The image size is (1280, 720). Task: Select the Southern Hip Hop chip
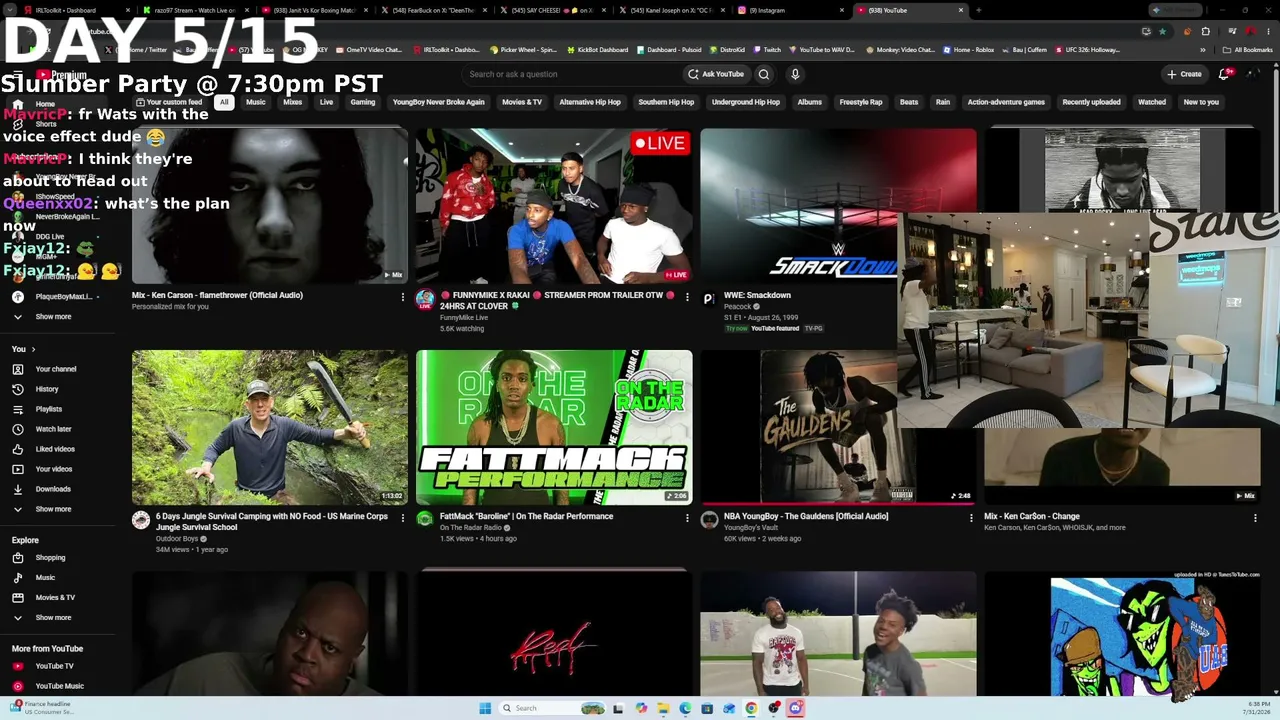(x=666, y=102)
